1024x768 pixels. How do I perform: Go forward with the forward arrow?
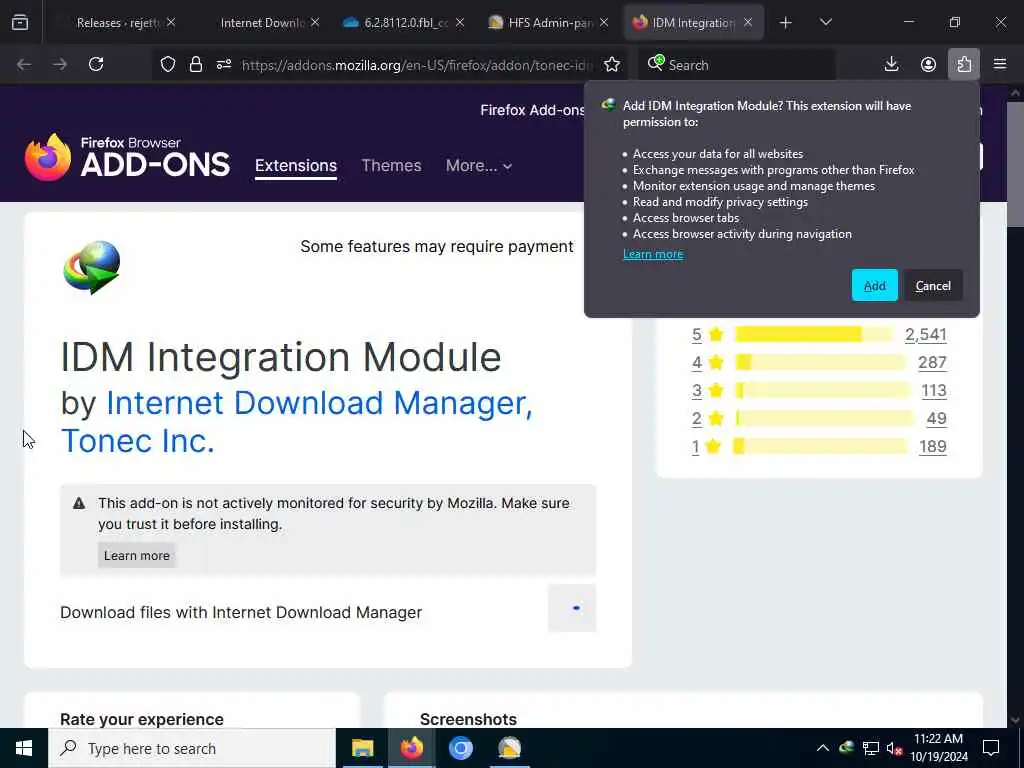(60, 64)
